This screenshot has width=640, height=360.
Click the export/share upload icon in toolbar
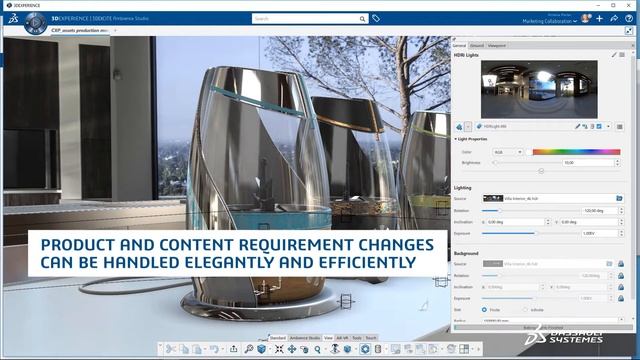[233, 349]
